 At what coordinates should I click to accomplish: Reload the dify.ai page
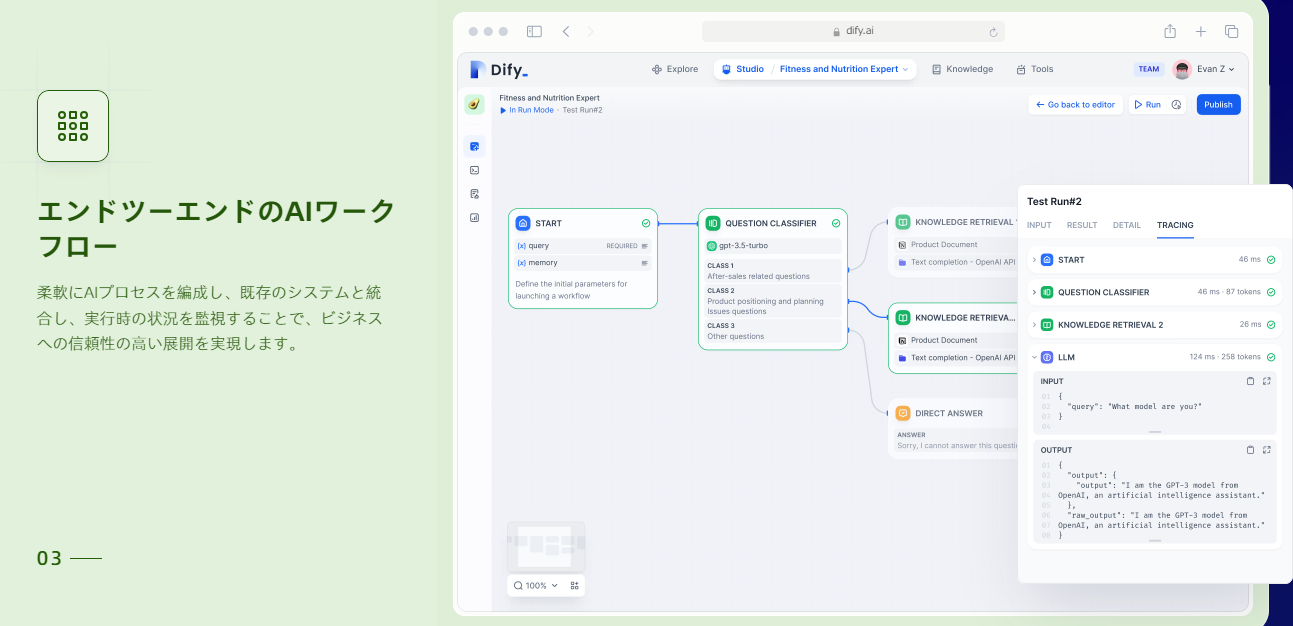993,32
